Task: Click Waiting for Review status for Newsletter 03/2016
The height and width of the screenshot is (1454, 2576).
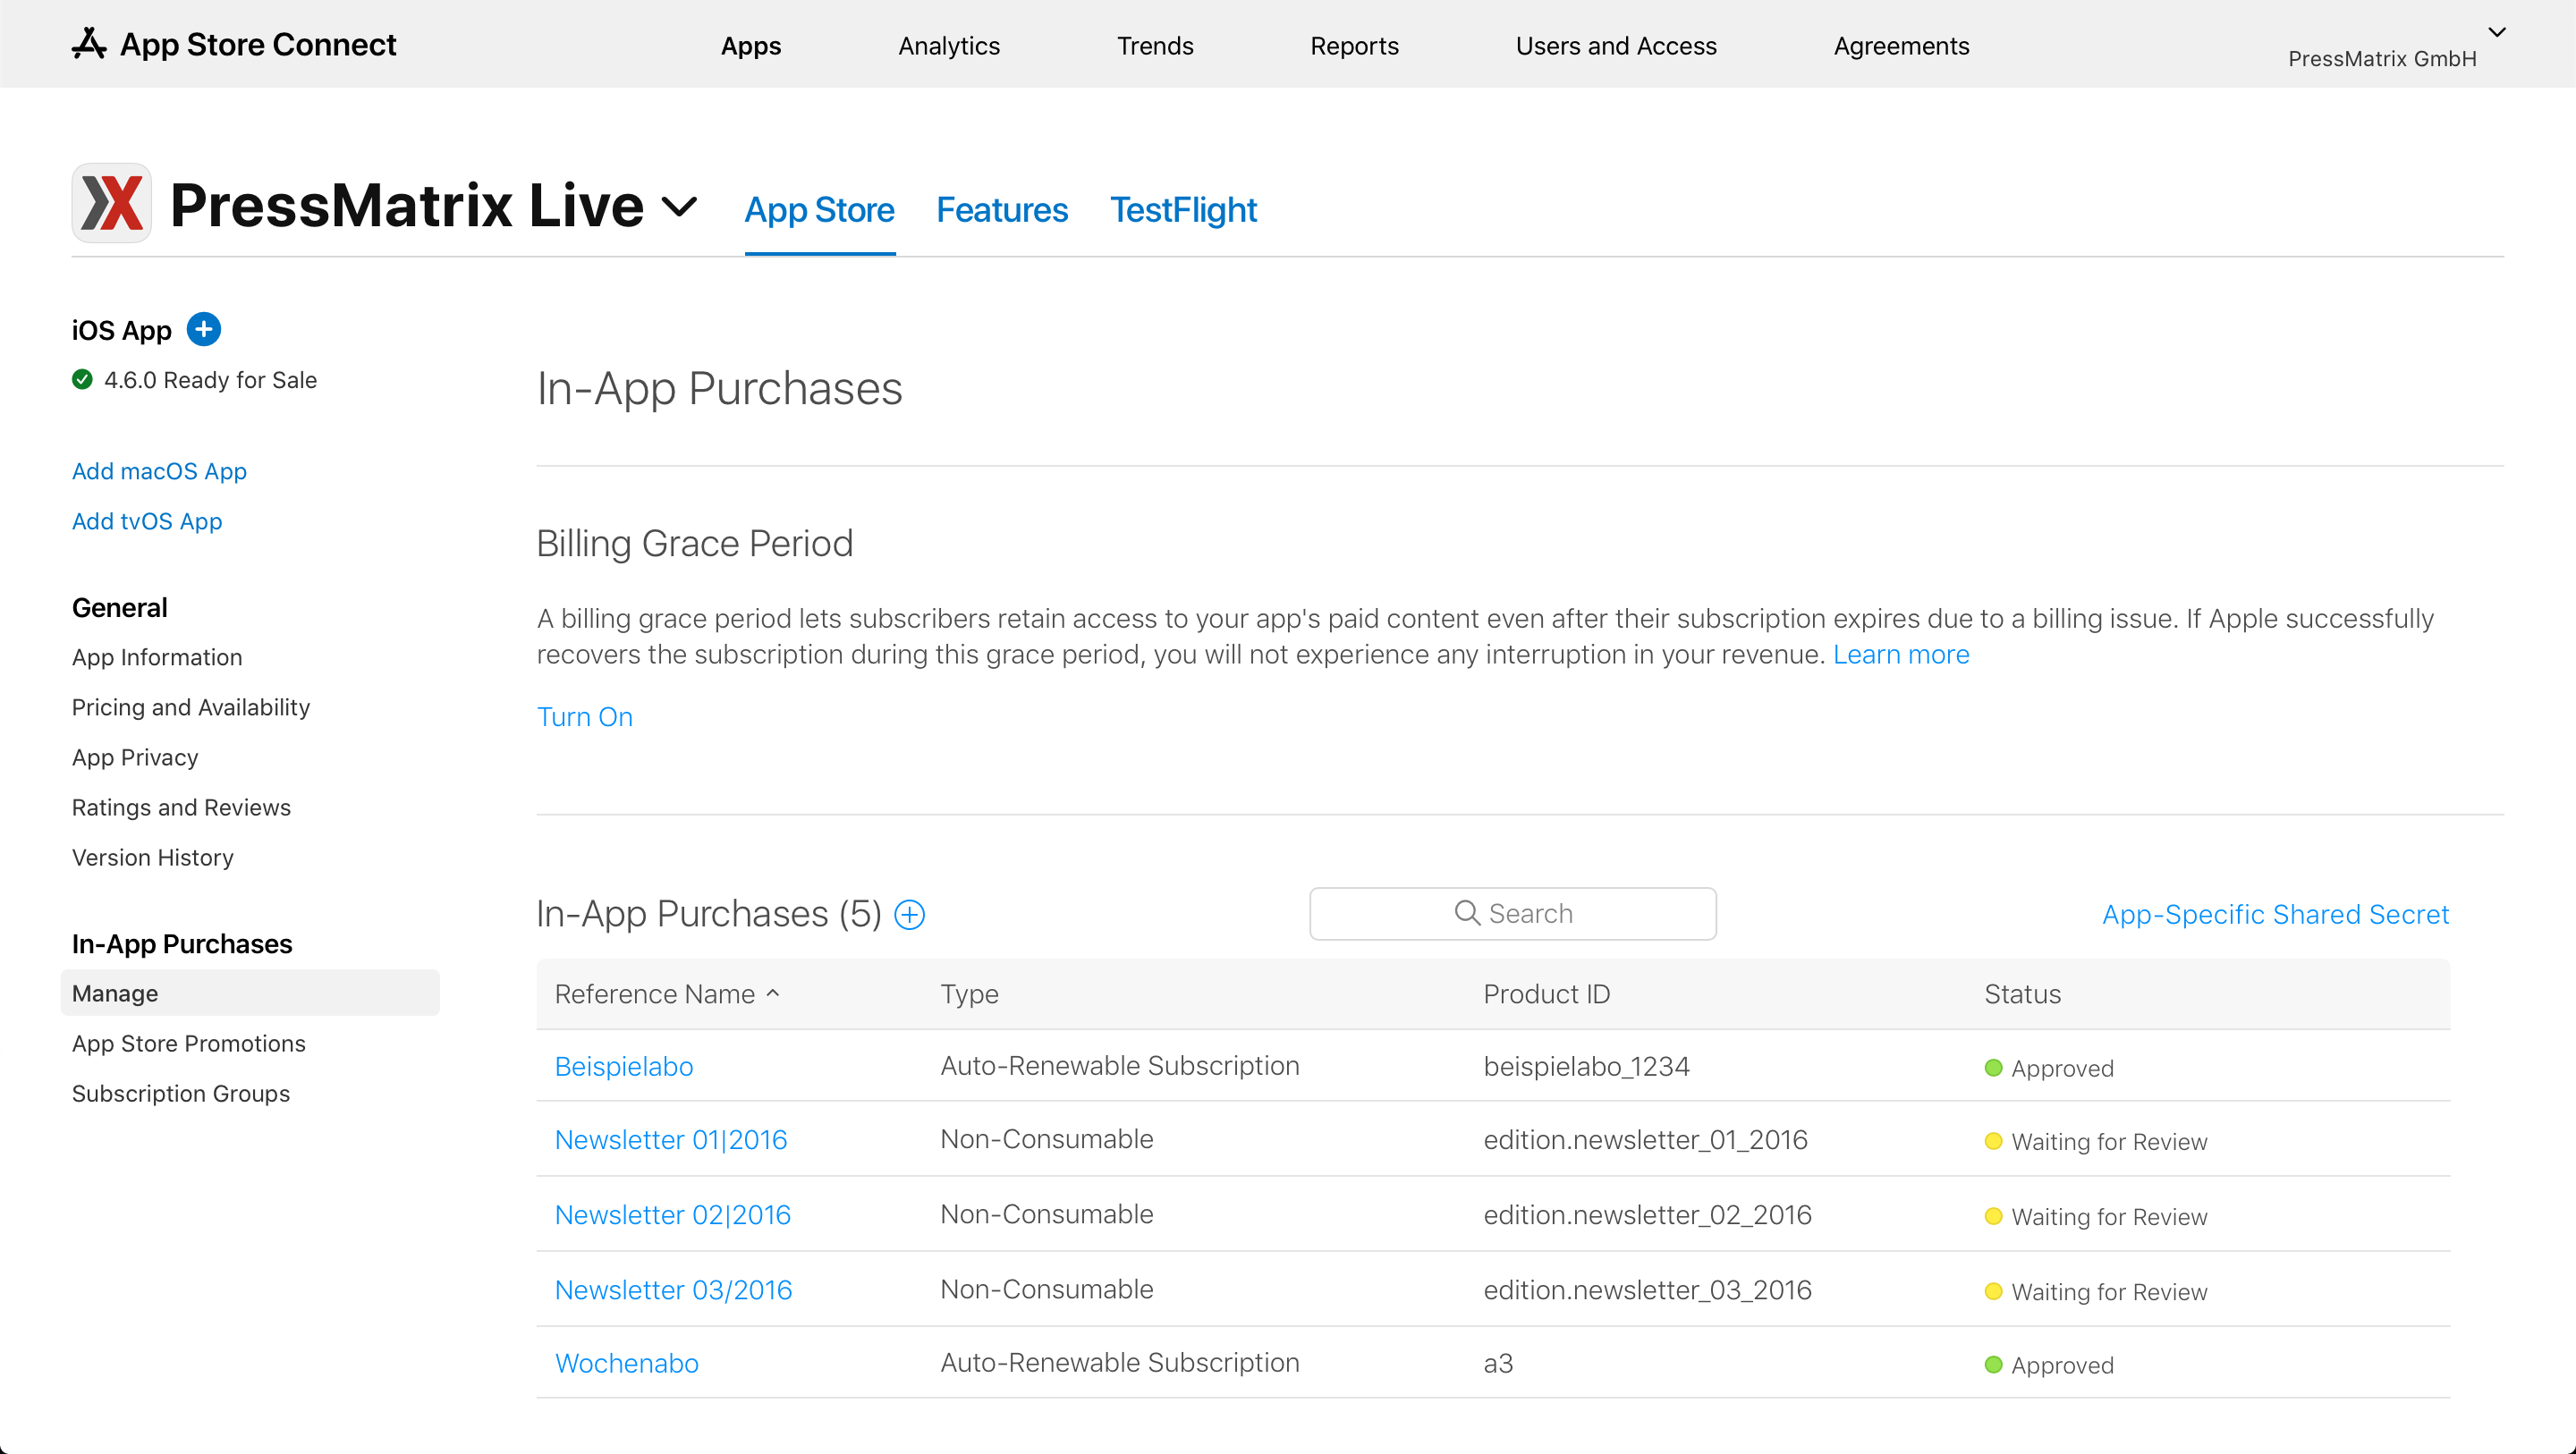Action: pyautogui.click(x=2096, y=1292)
